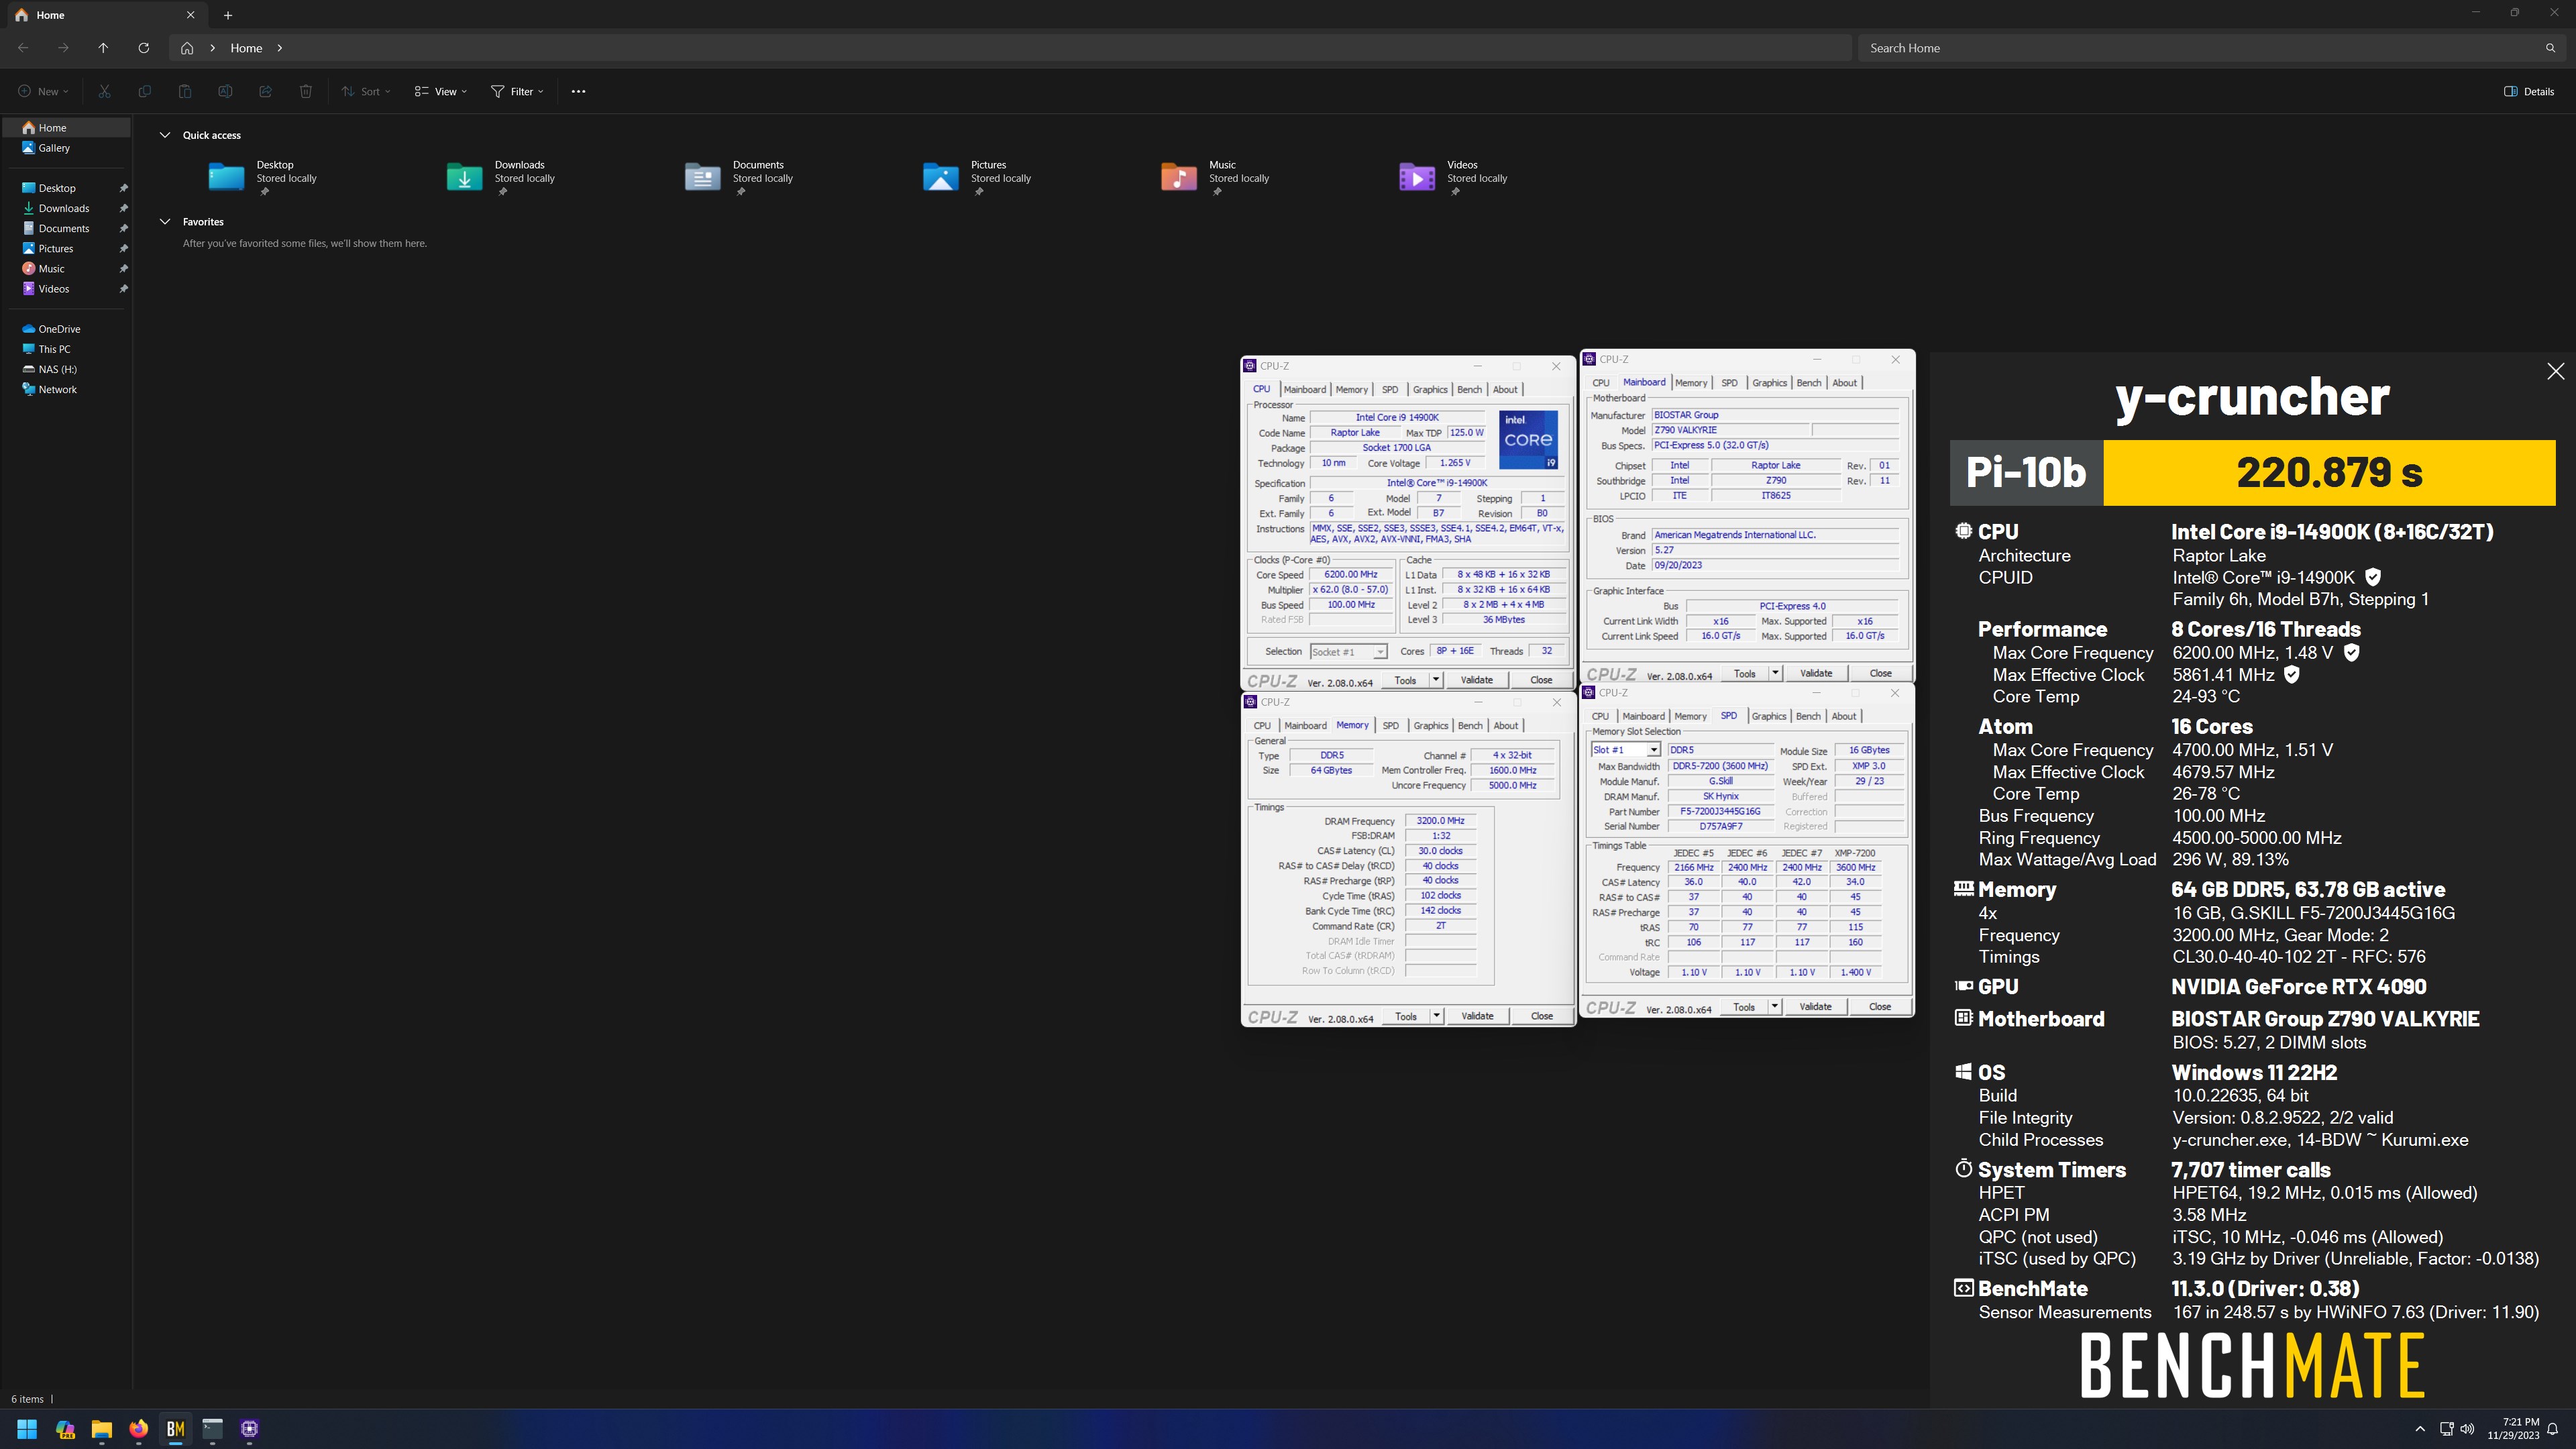Click Close button in CPU-Z Mainboard window
The image size is (2576, 1449).
(x=1880, y=673)
